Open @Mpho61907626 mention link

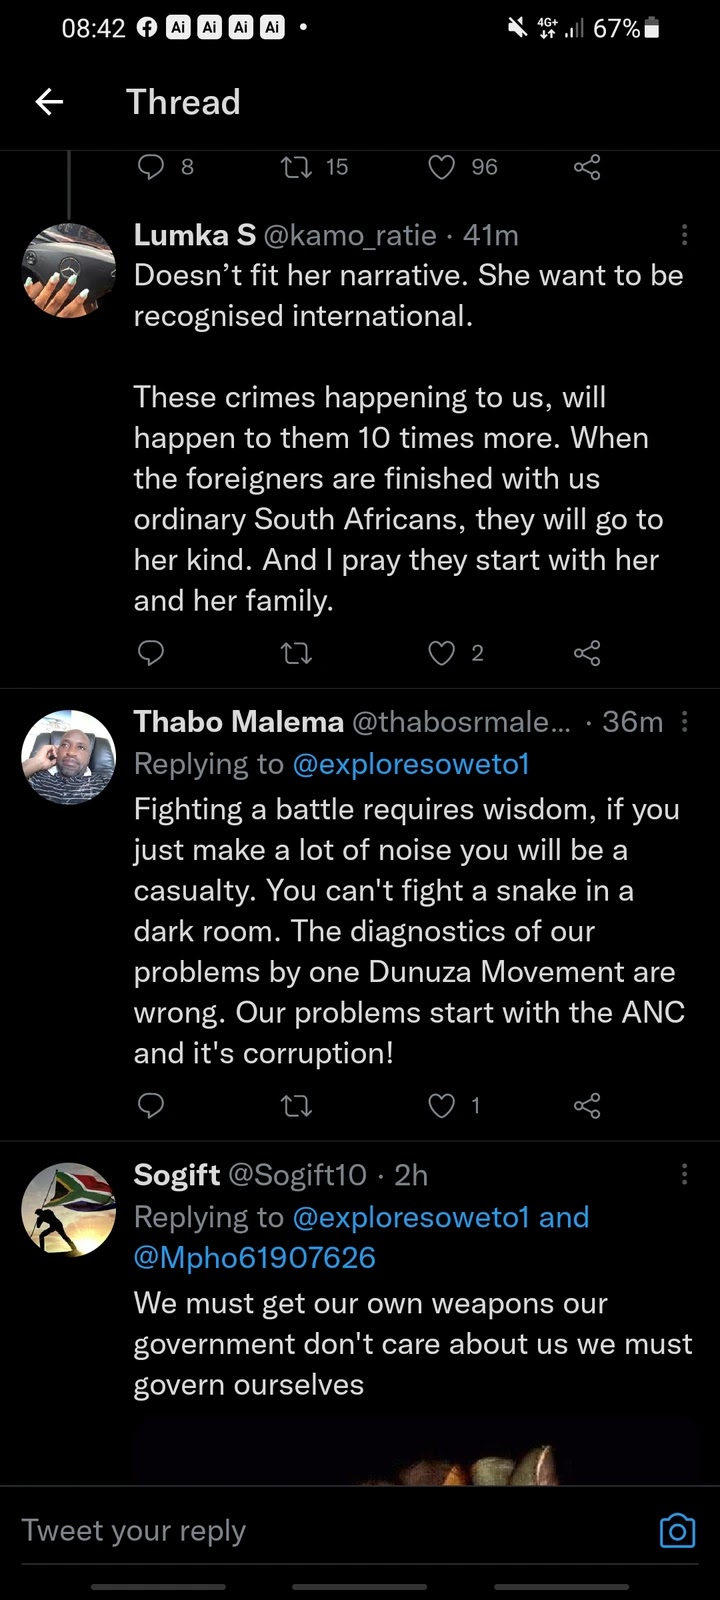point(255,1257)
